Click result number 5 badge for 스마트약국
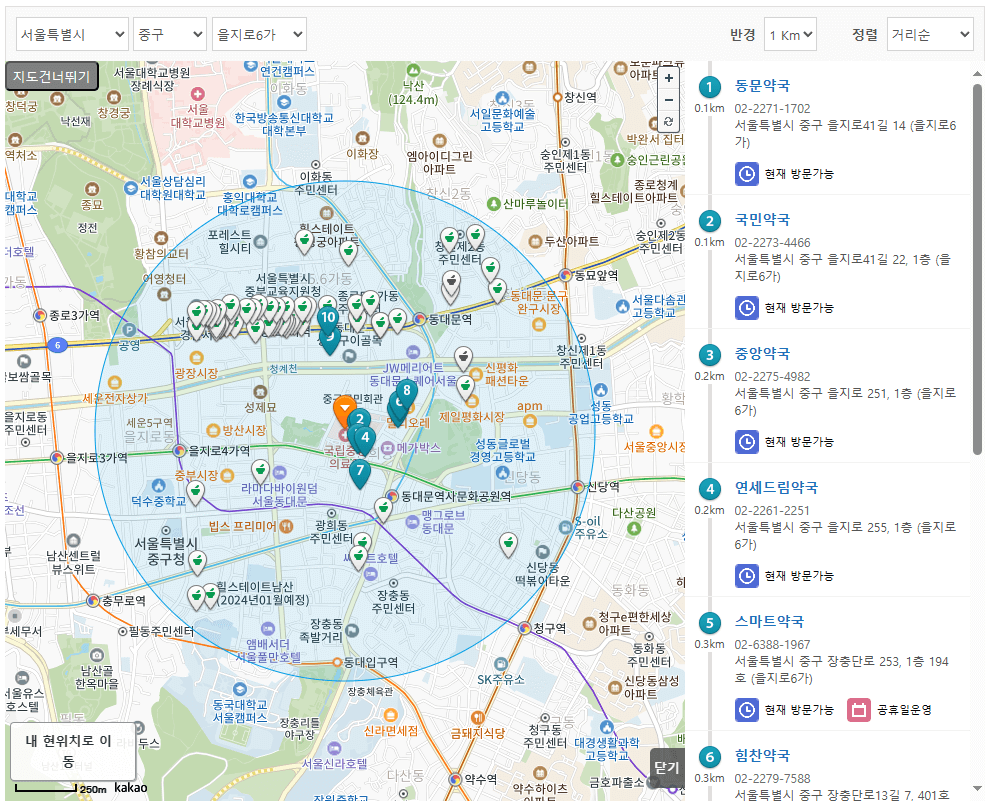Viewport: 992px width, 812px height. coord(709,623)
